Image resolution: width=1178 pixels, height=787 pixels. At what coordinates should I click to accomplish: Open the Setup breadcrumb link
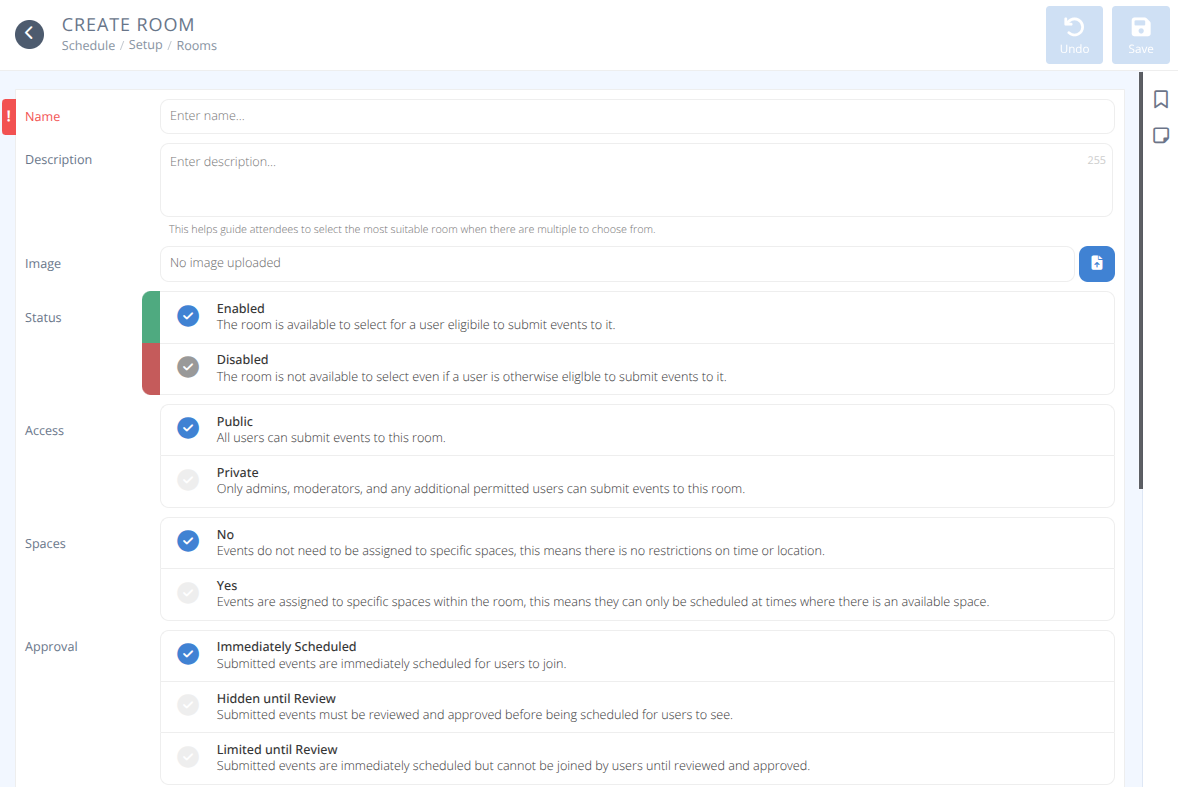(145, 45)
